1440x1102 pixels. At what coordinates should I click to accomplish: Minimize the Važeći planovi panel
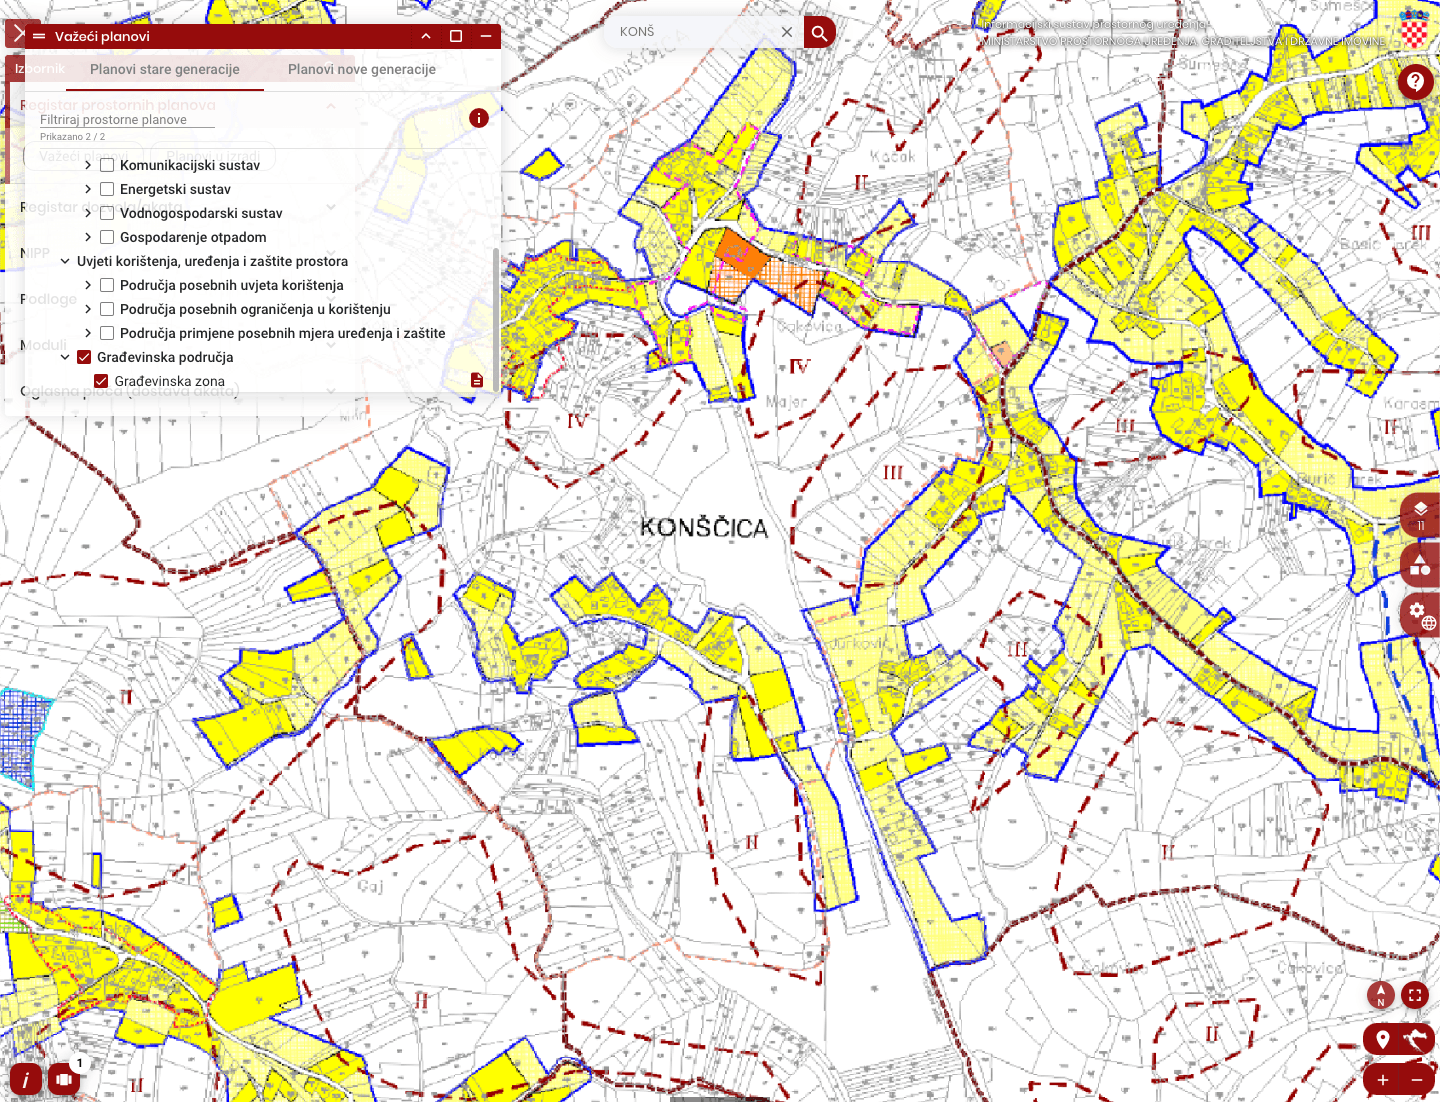click(486, 36)
